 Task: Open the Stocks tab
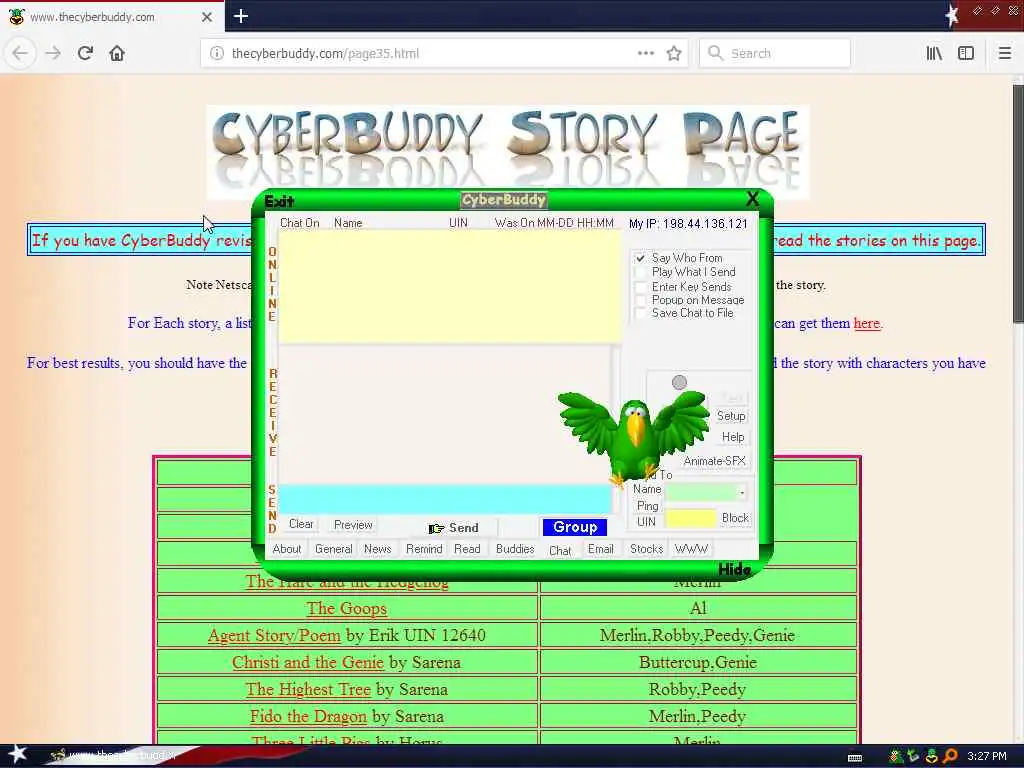click(646, 549)
